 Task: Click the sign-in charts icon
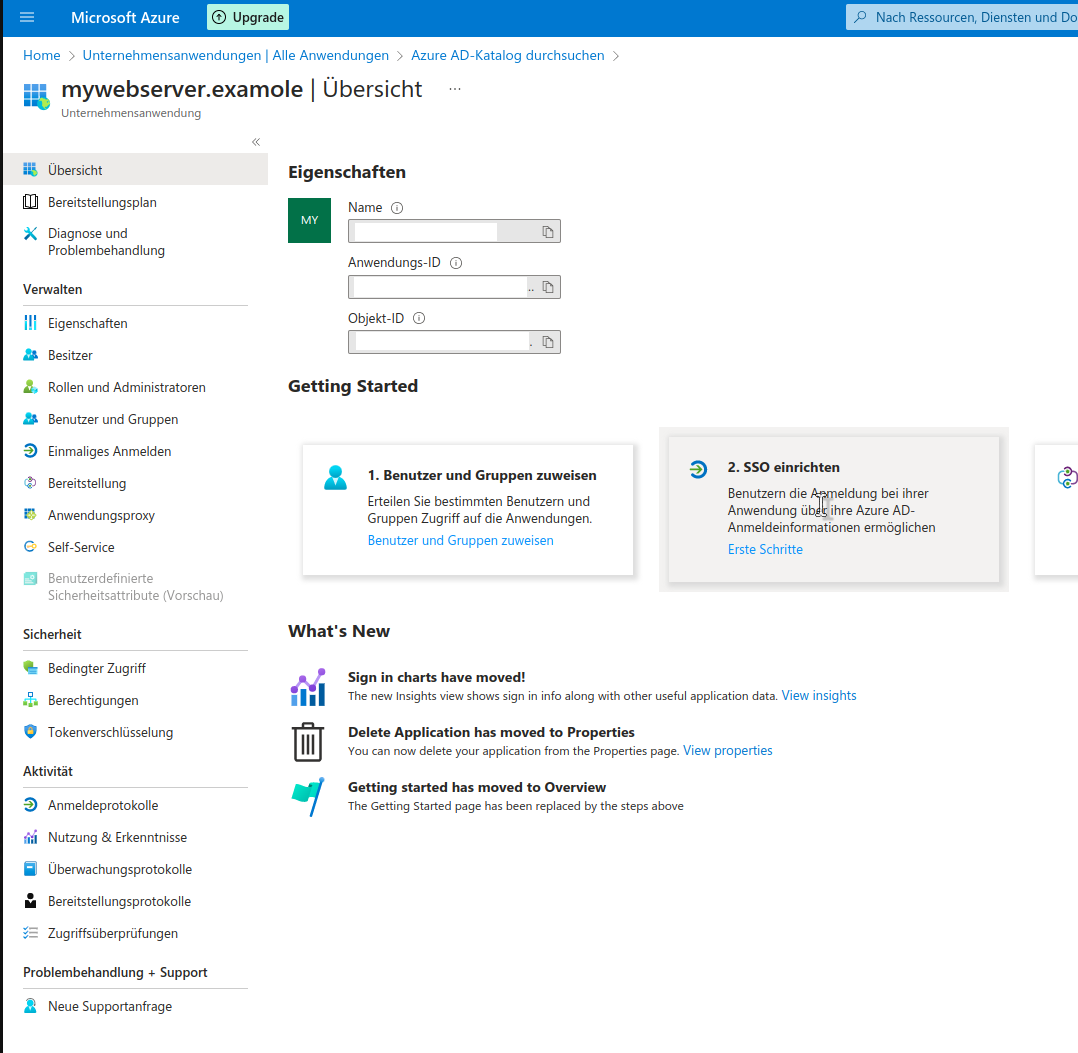pyautogui.click(x=308, y=687)
